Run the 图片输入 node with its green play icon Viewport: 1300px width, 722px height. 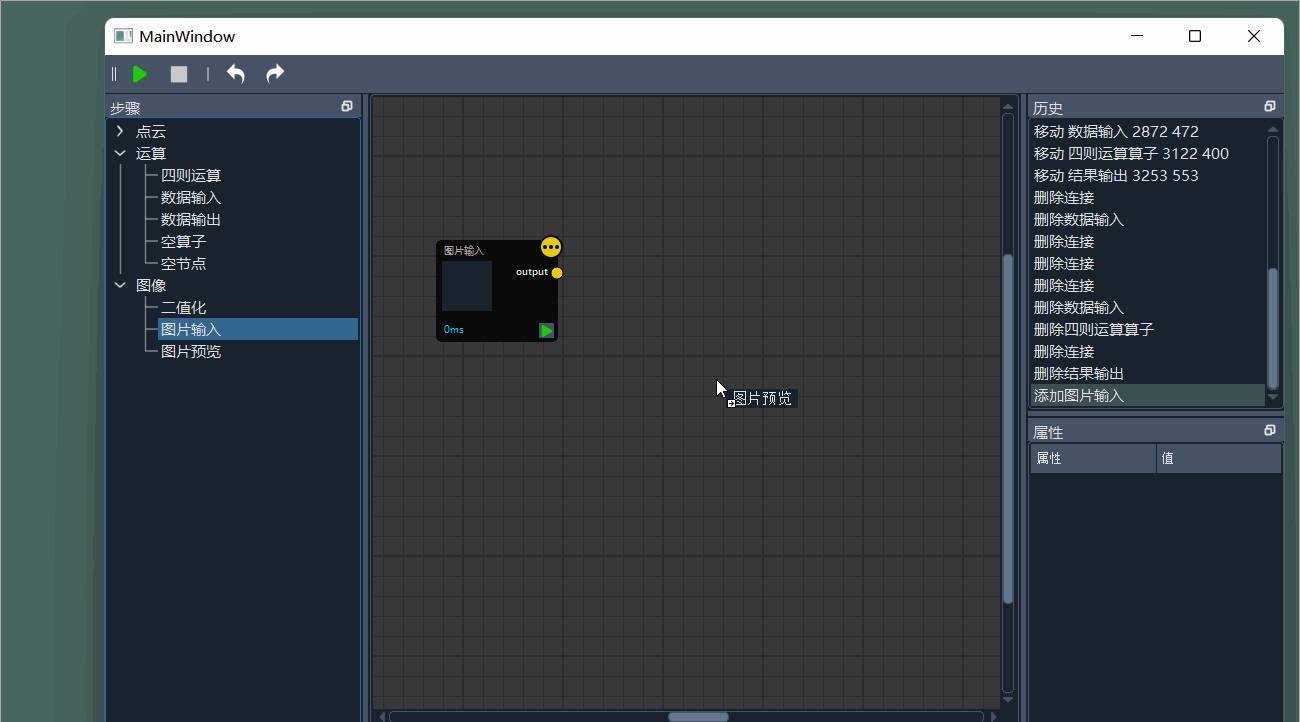[546, 330]
